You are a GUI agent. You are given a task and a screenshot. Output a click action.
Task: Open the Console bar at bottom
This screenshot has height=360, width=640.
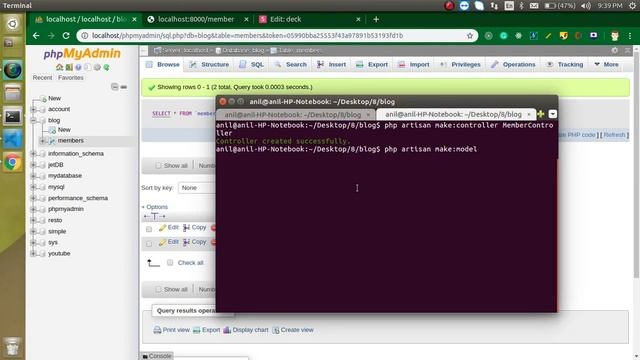click(x=157, y=356)
